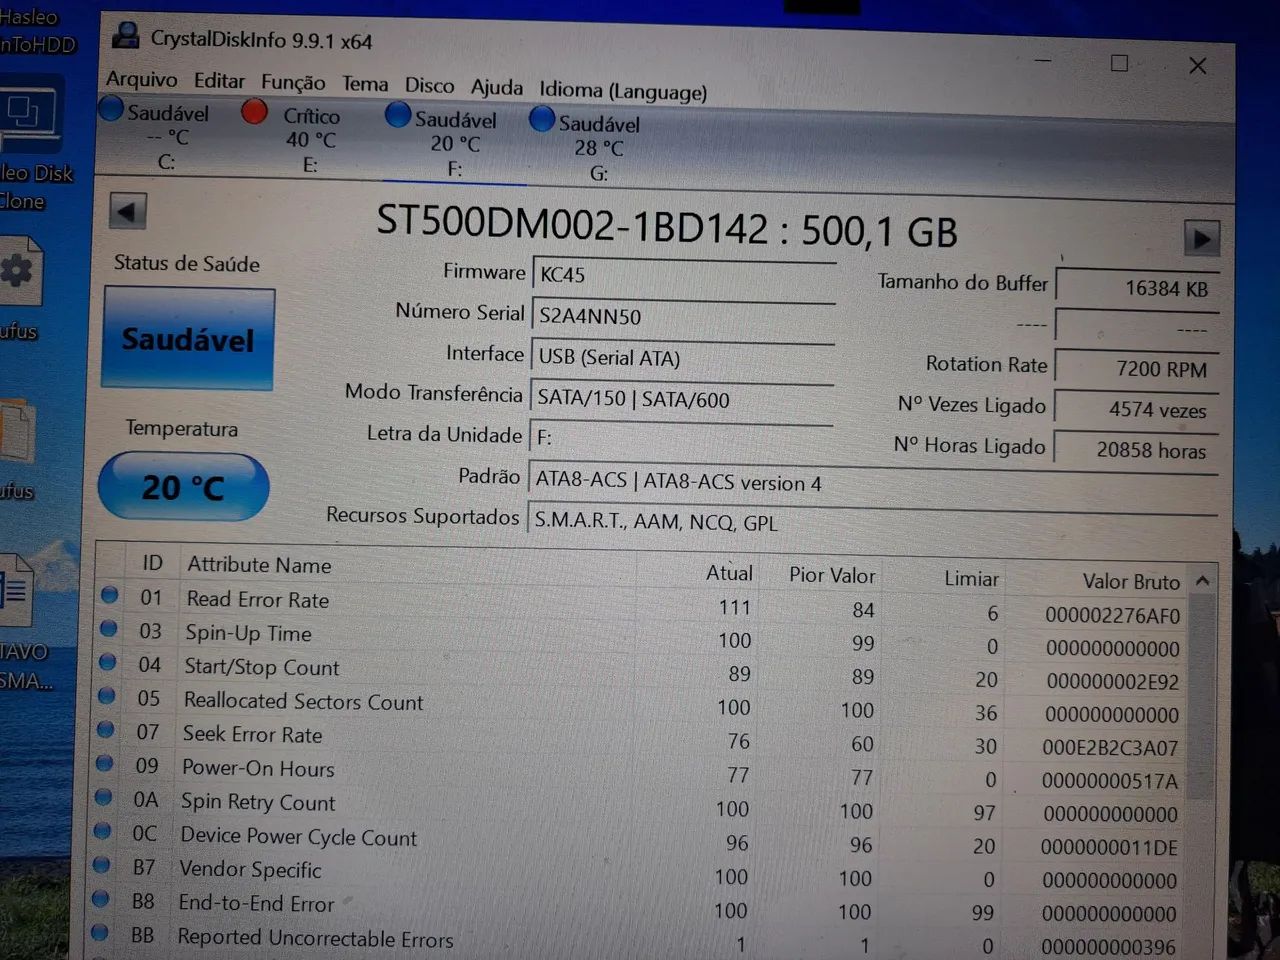The height and width of the screenshot is (960, 1280).
Task: Select the Power-On Hours row
Action: [x=640, y=773]
